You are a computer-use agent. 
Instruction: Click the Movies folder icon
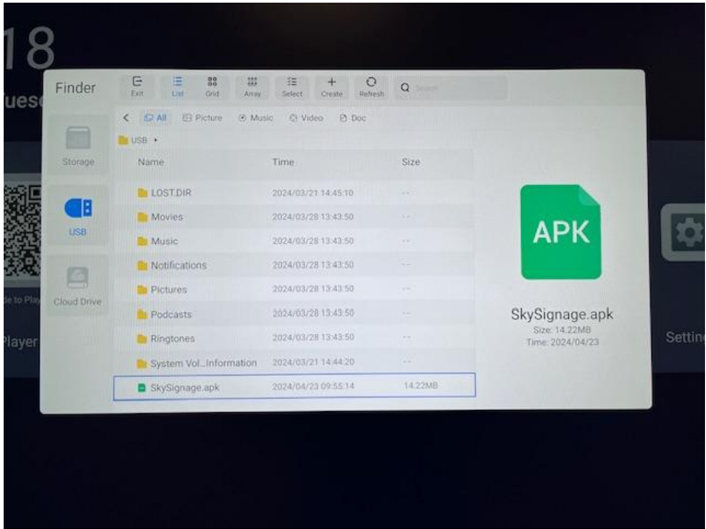point(142,217)
